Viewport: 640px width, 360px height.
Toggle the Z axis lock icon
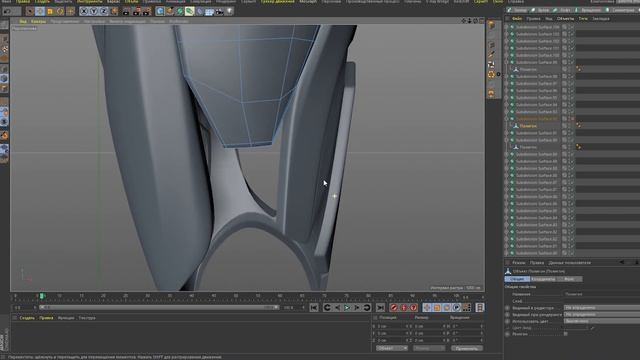(x=104, y=11)
